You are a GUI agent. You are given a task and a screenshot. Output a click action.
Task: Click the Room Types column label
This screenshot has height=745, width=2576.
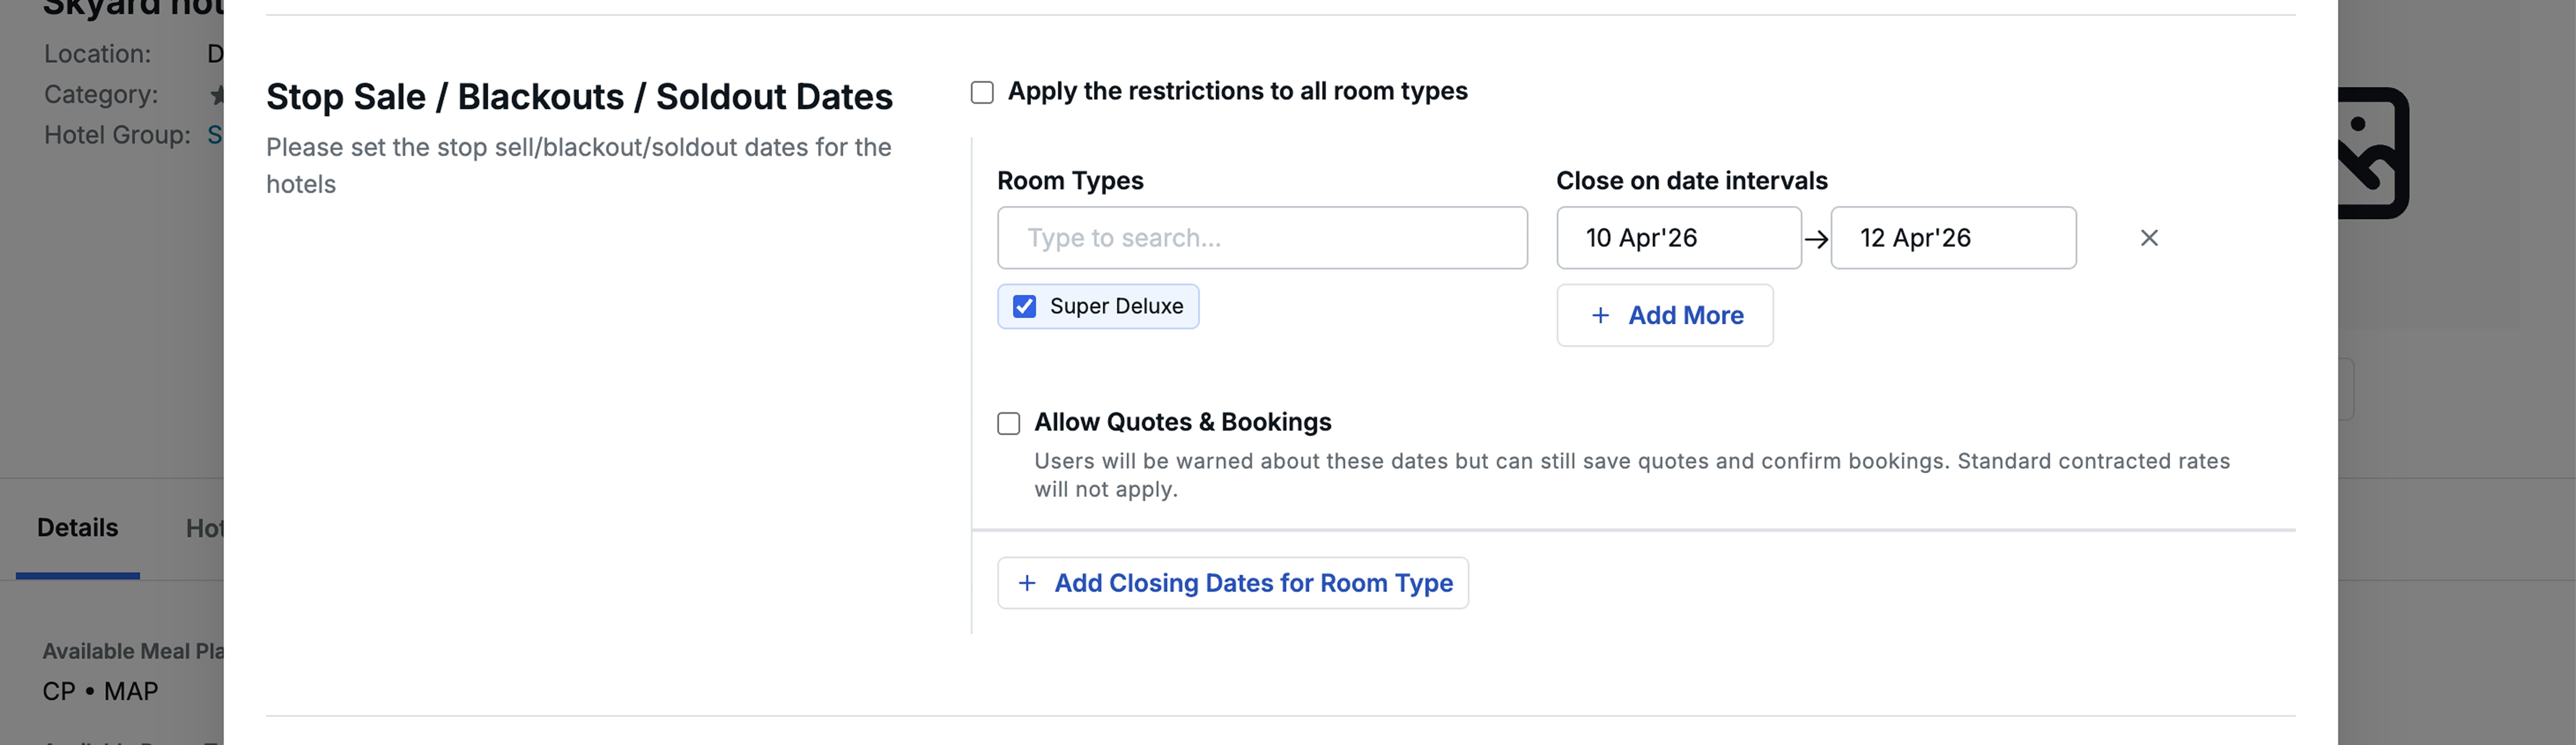1069,181
